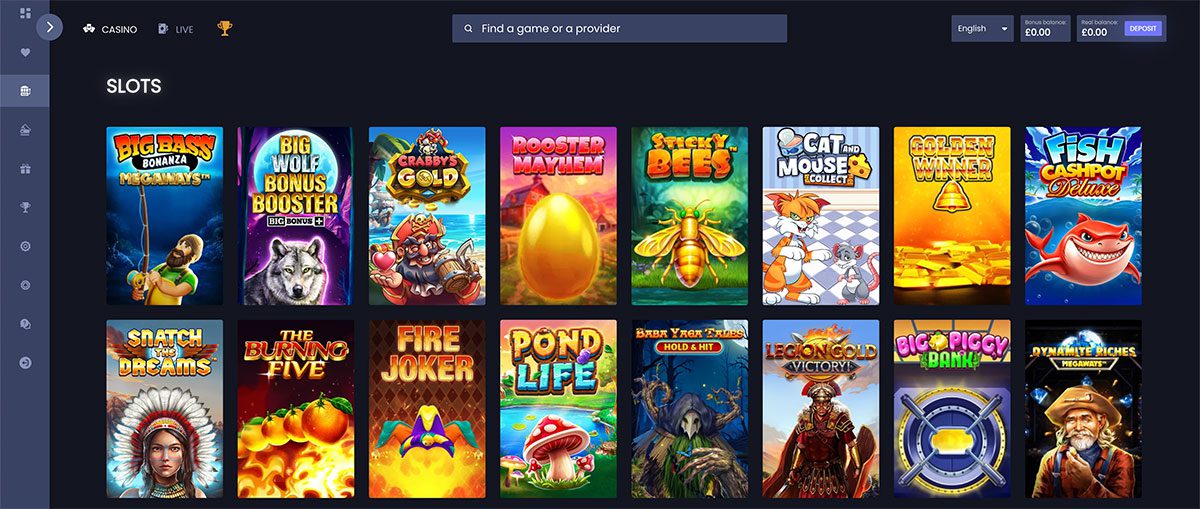The image size is (1200, 509).
Task: Click the table games icon in sidebar
Action: tap(25, 130)
